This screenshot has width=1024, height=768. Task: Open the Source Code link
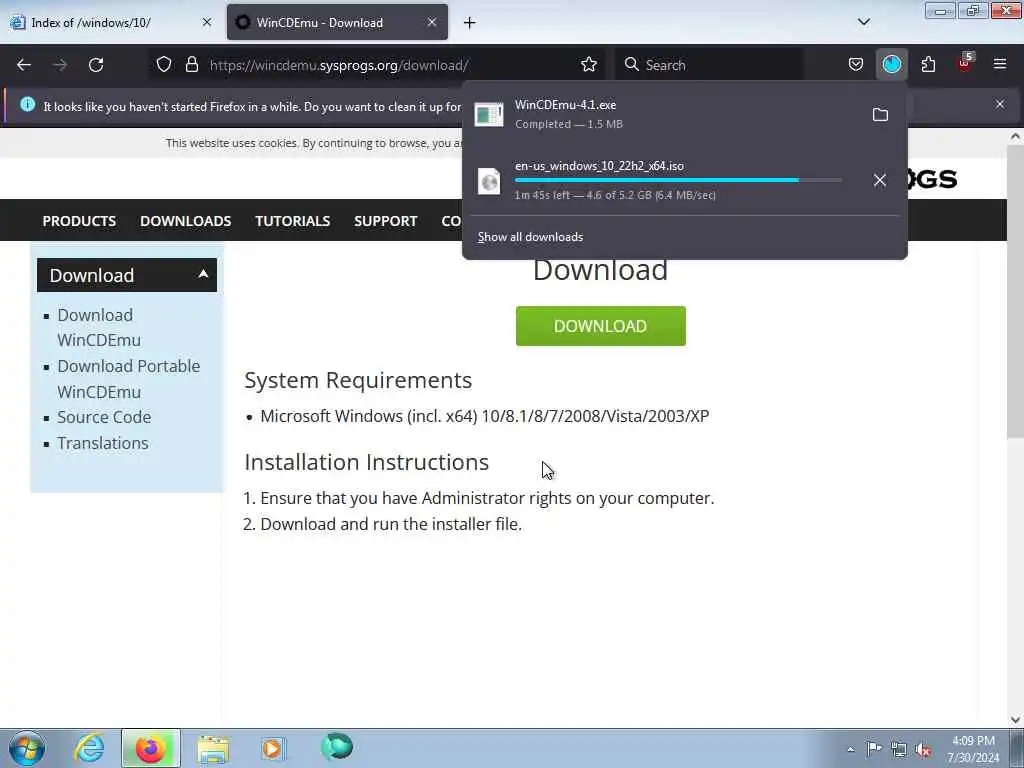point(104,417)
